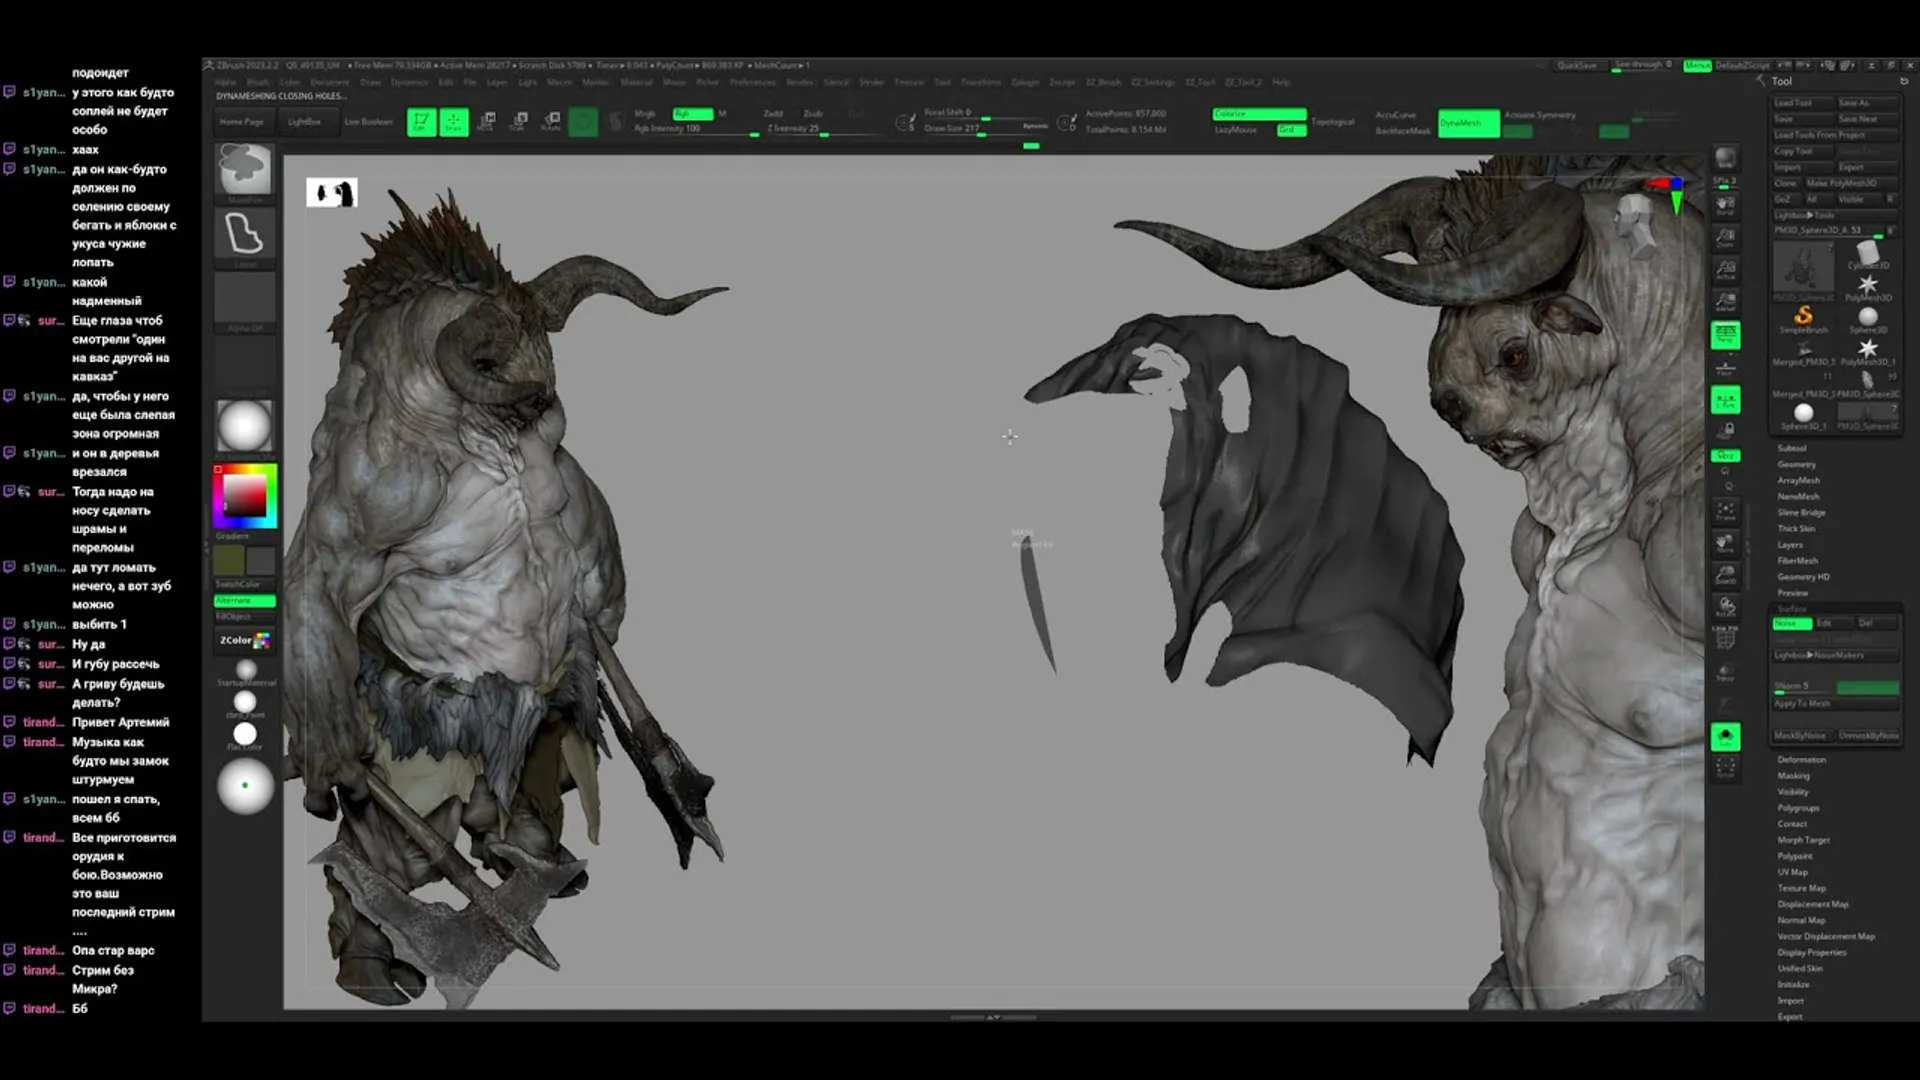Image resolution: width=1920 pixels, height=1080 pixels.
Task: Toggle the DynaMesh button off
Action: (1467, 123)
